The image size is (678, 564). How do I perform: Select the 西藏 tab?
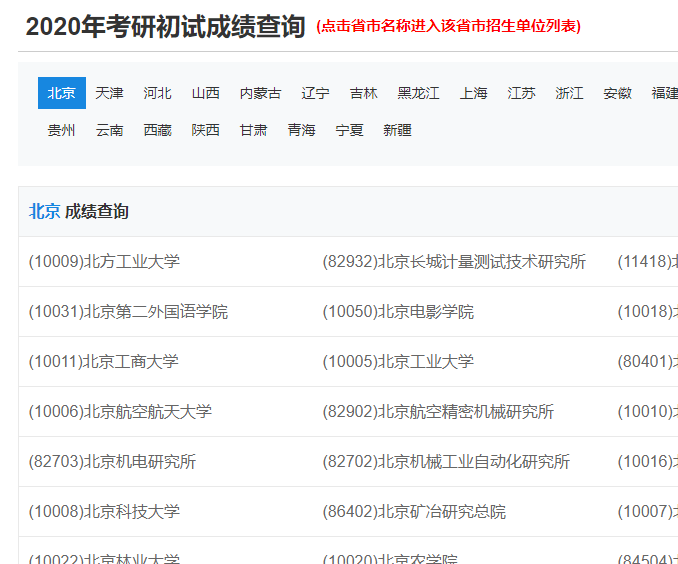coord(157,130)
